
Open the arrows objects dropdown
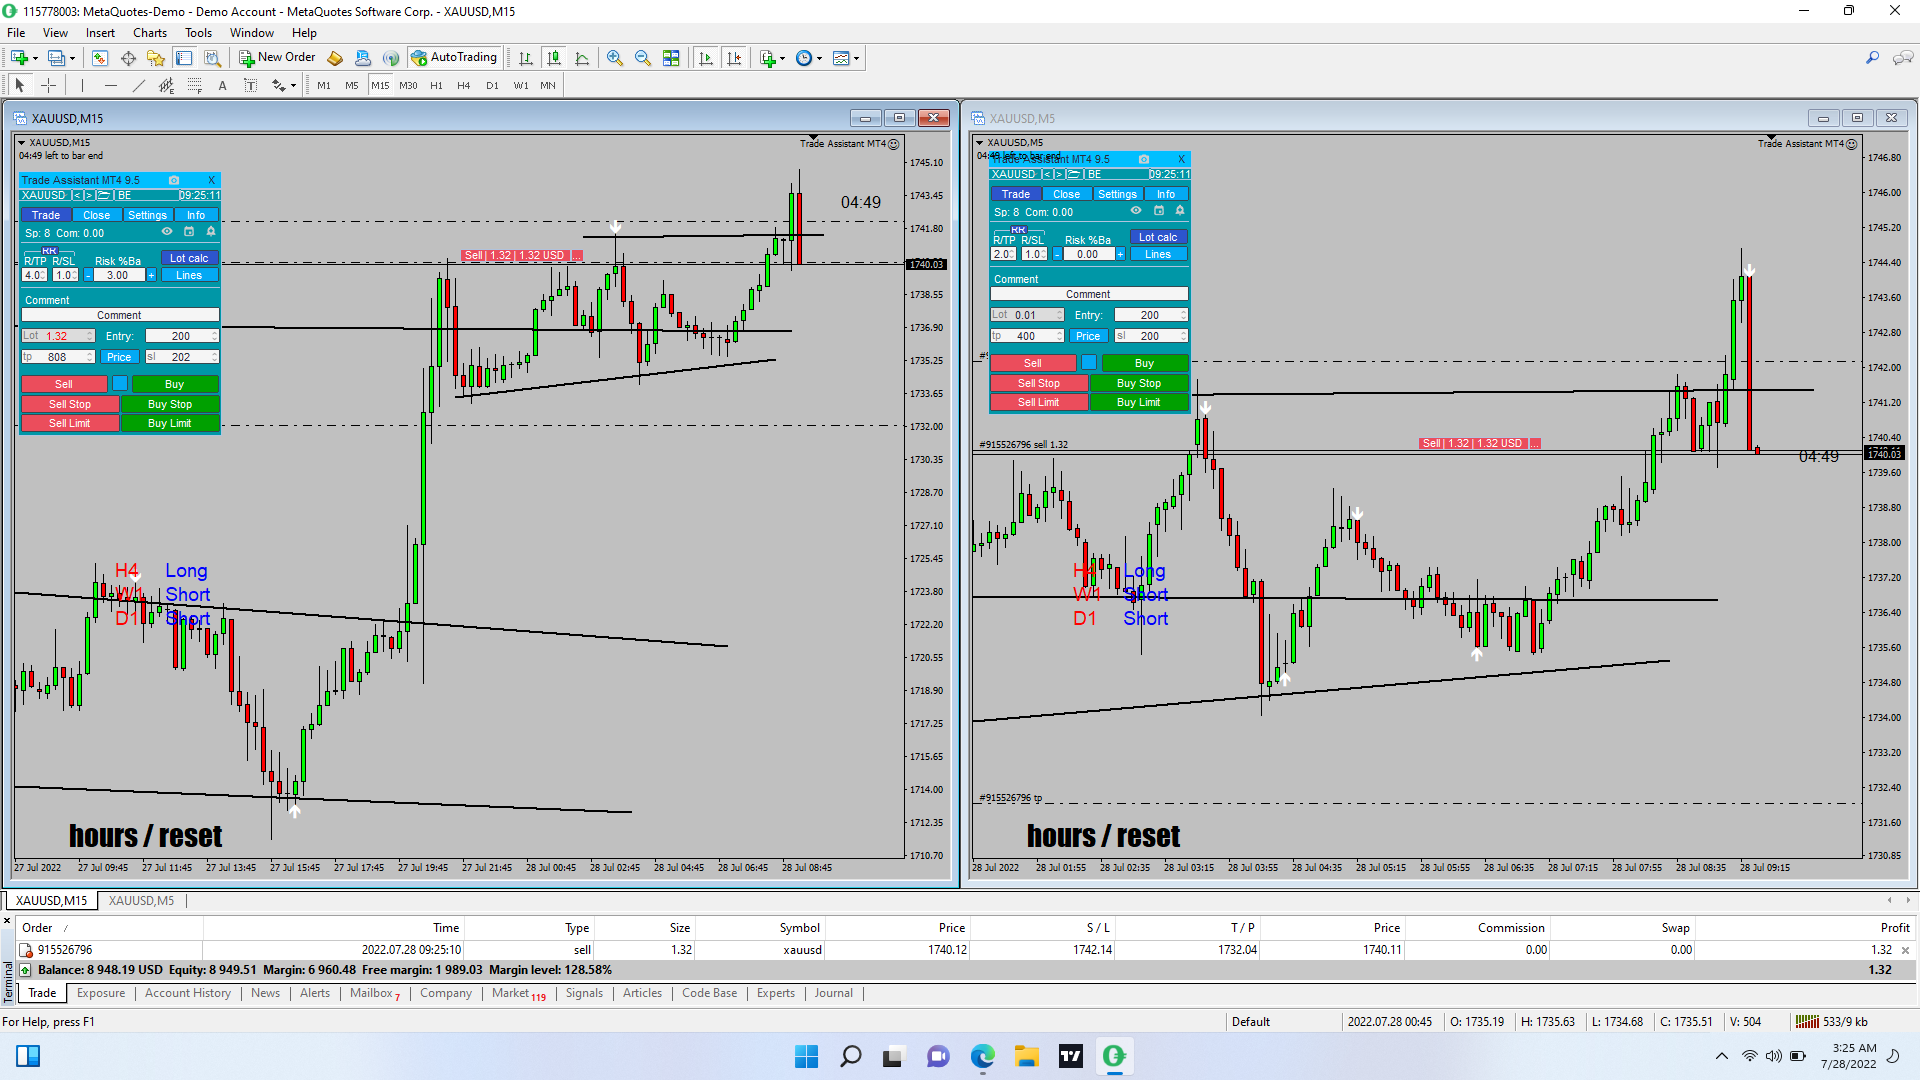293,86
